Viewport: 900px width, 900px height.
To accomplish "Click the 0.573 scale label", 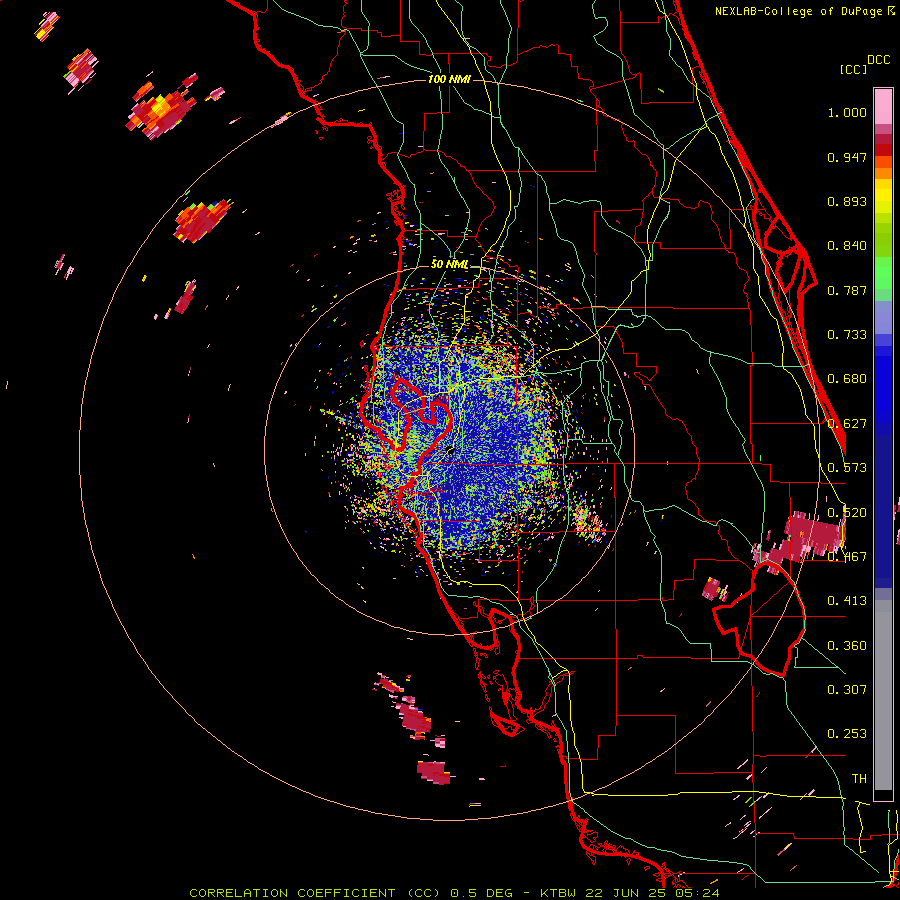I will click(x=847, y=468).
